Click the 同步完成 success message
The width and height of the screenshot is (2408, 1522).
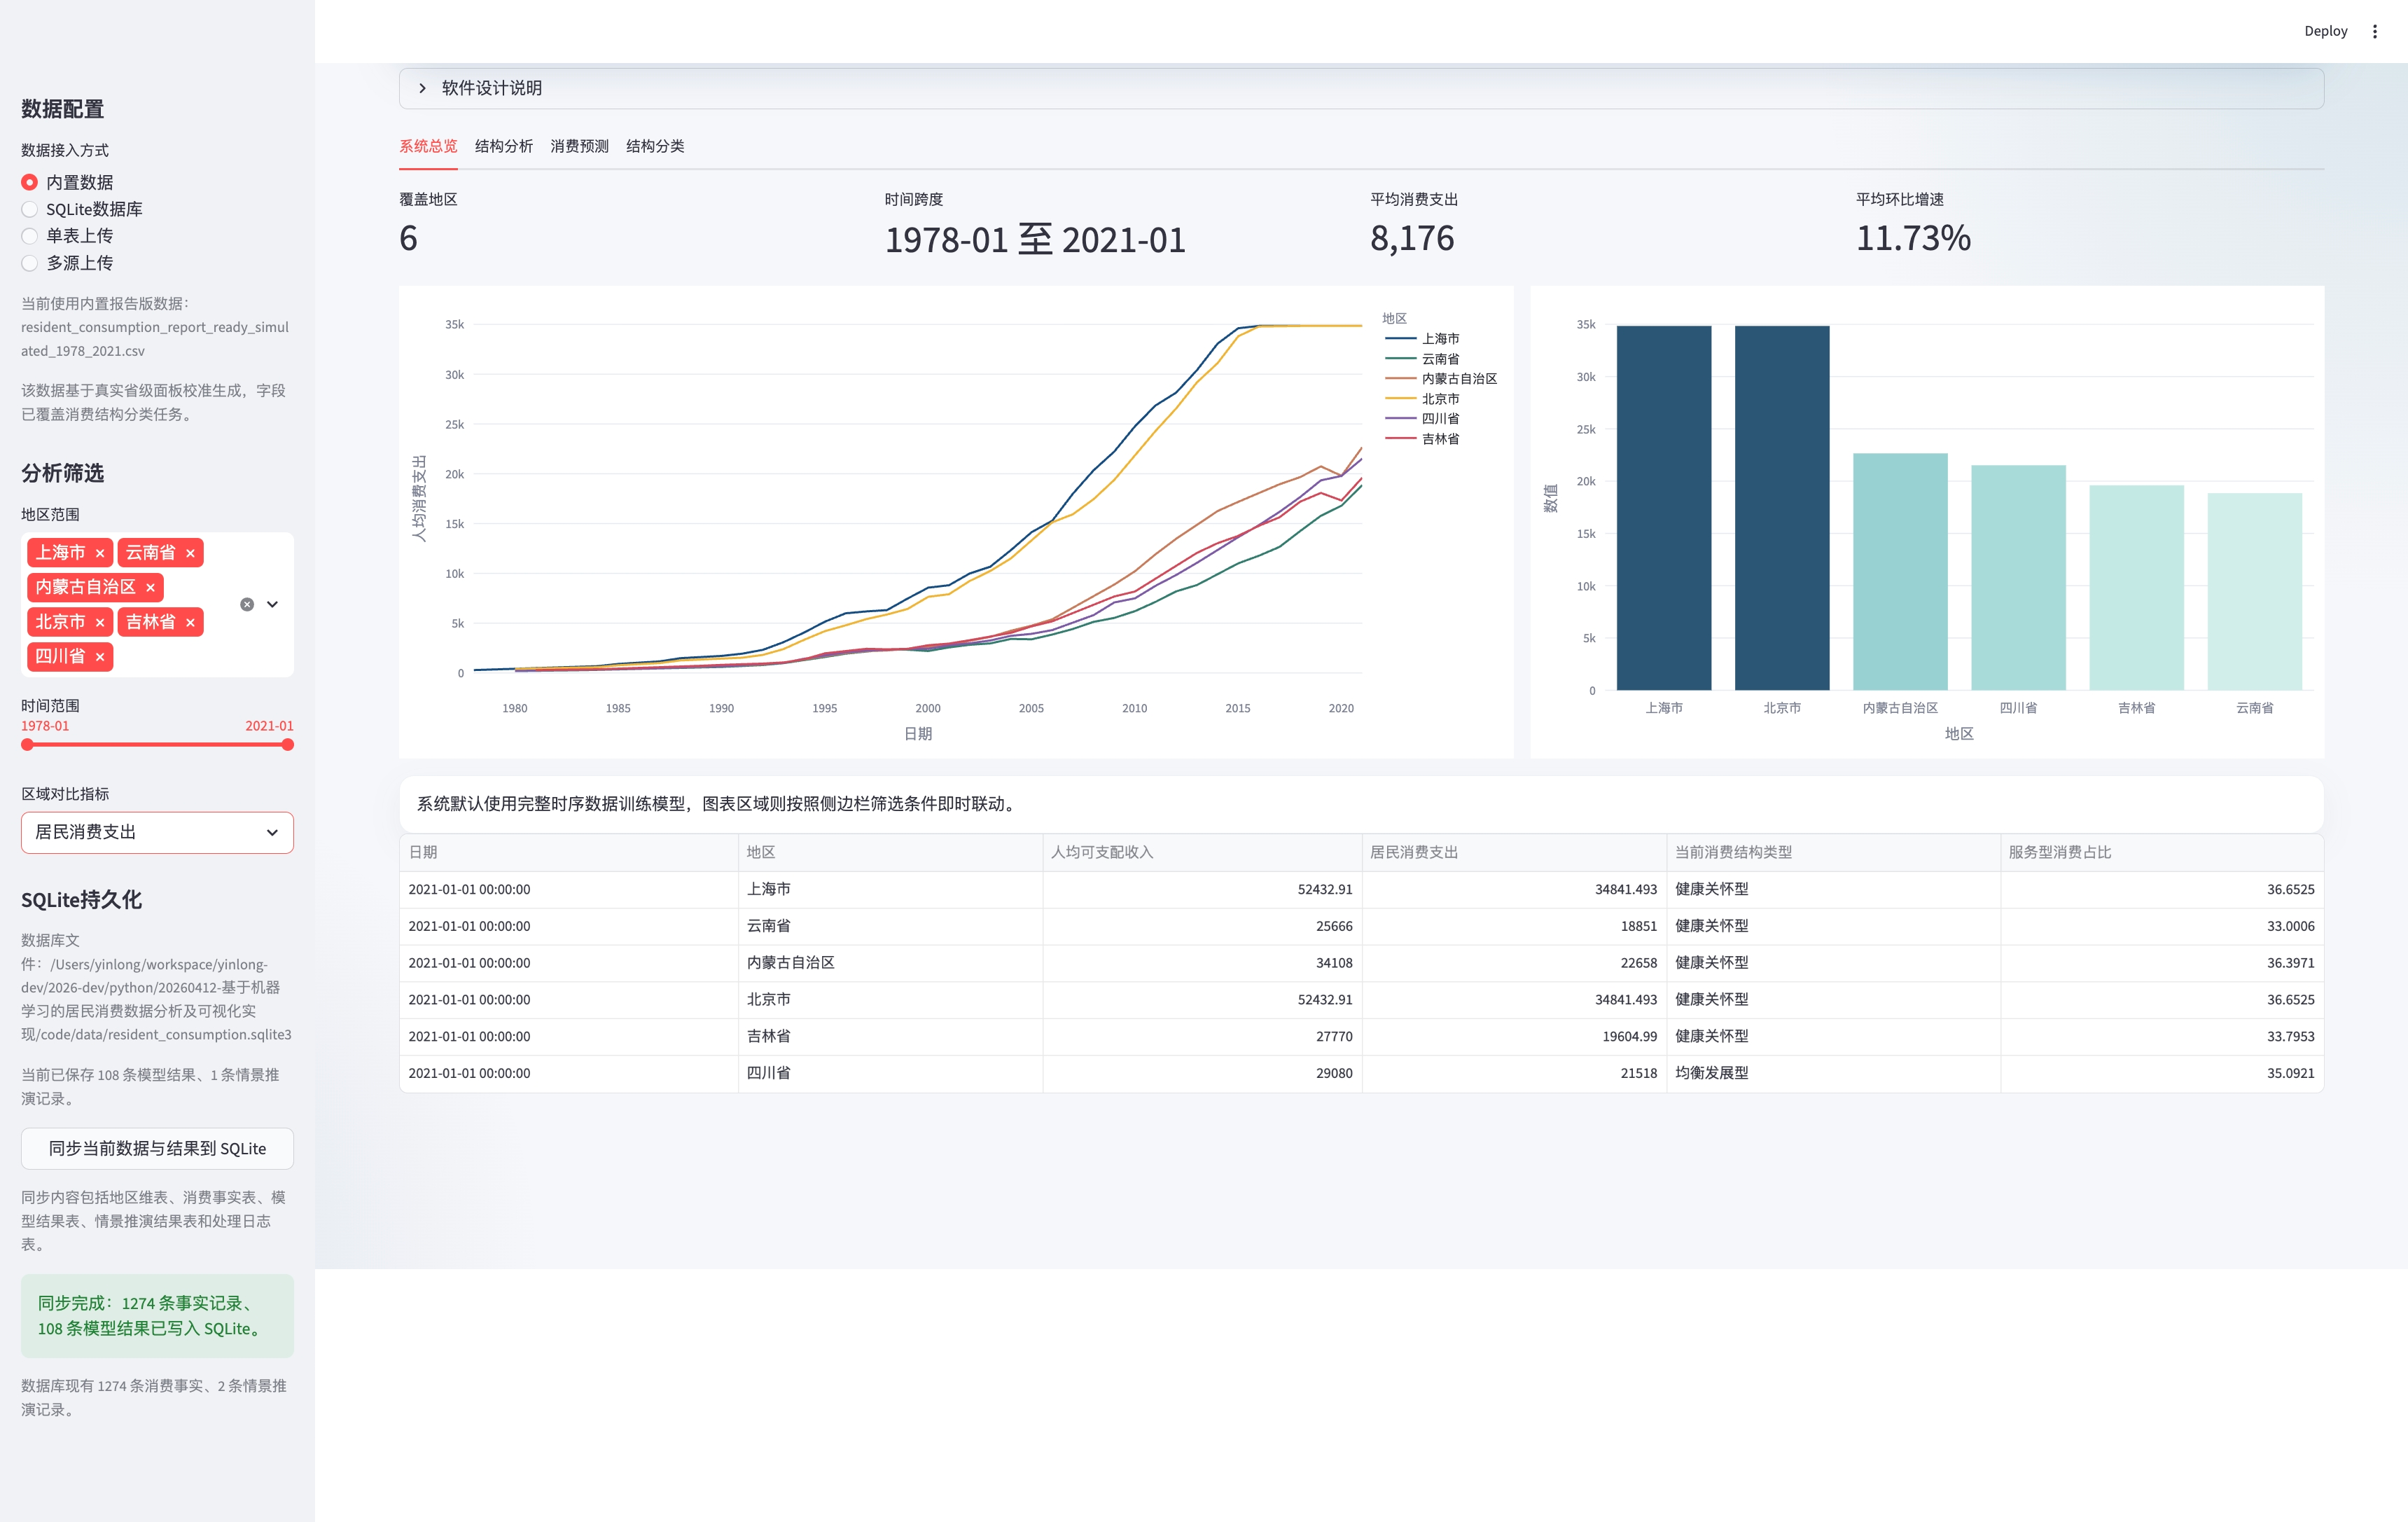[157, 1316]
